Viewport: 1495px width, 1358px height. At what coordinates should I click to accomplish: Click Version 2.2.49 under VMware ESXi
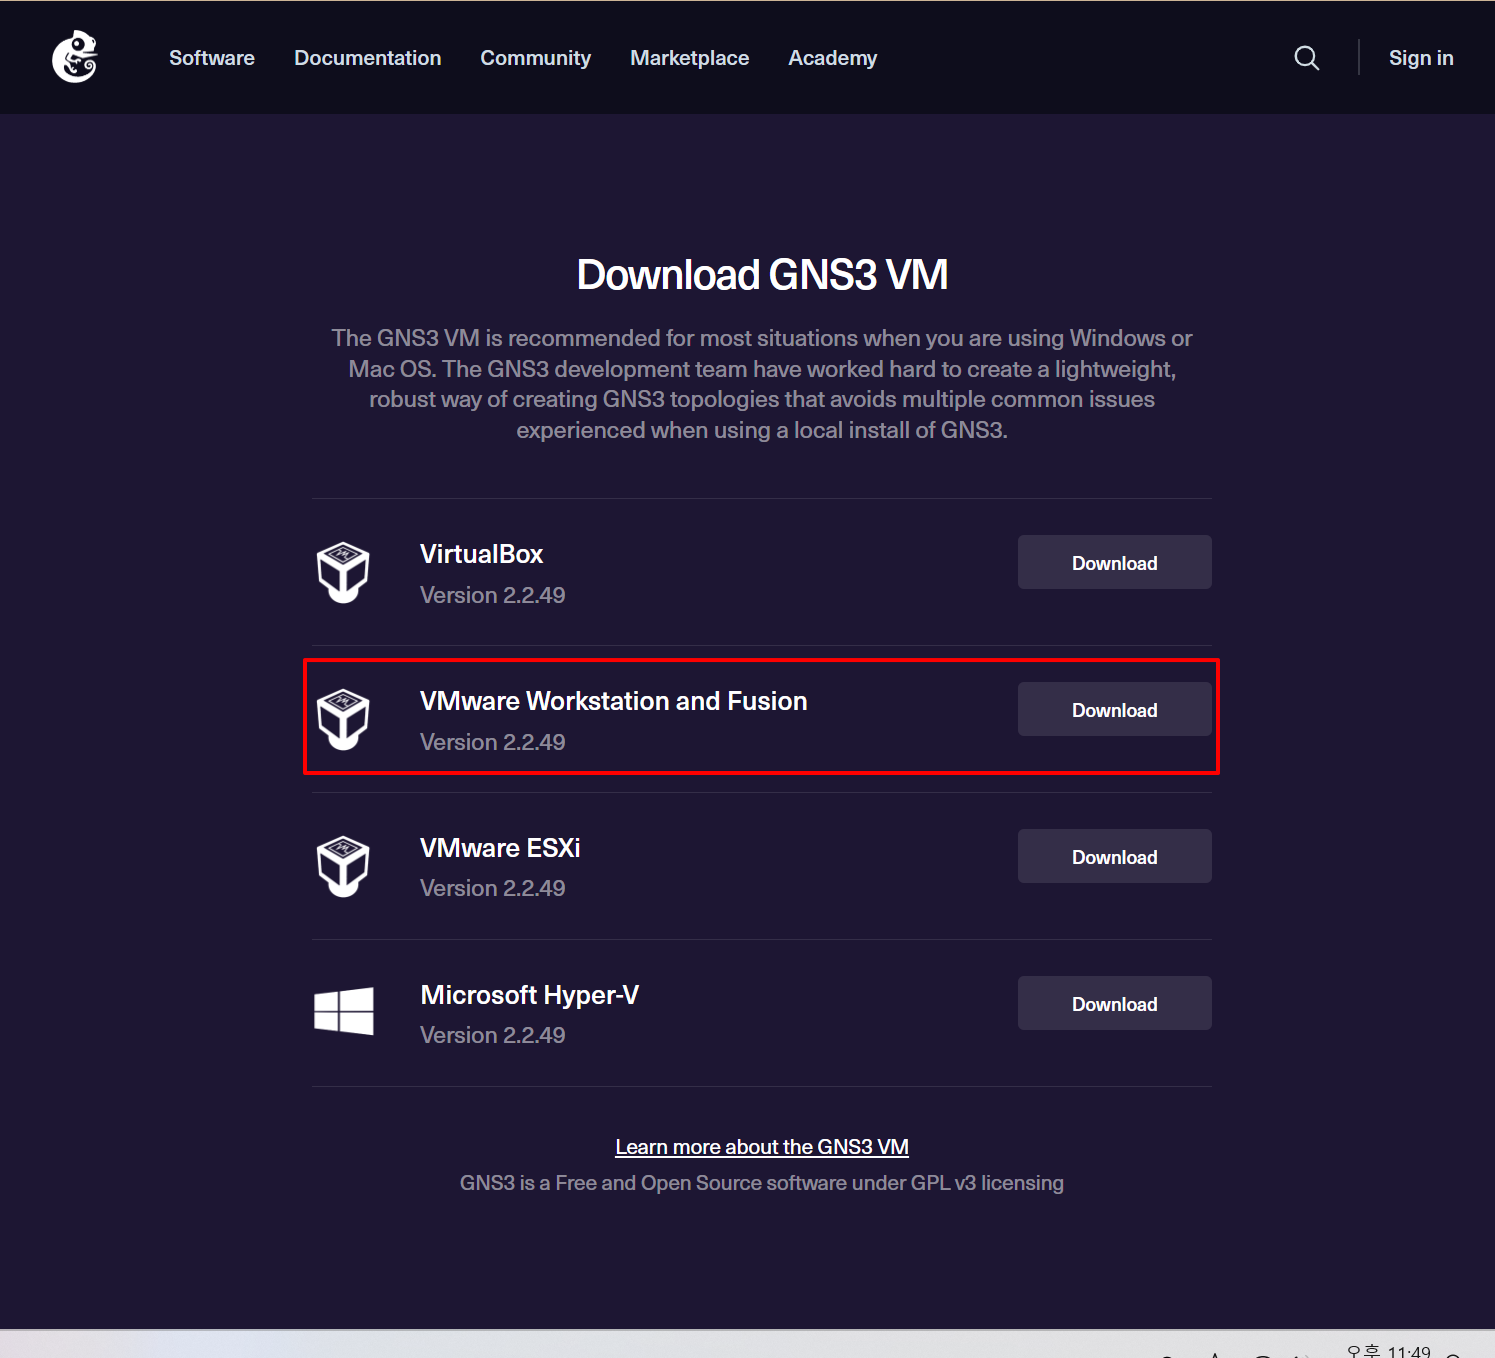pos(493,888)
